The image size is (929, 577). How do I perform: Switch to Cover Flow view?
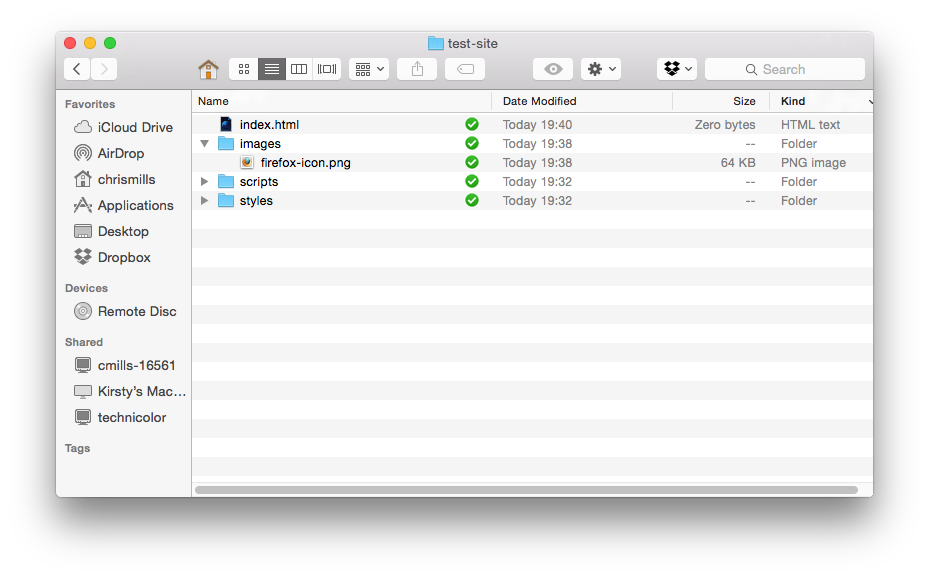click(x=326, y=68)
